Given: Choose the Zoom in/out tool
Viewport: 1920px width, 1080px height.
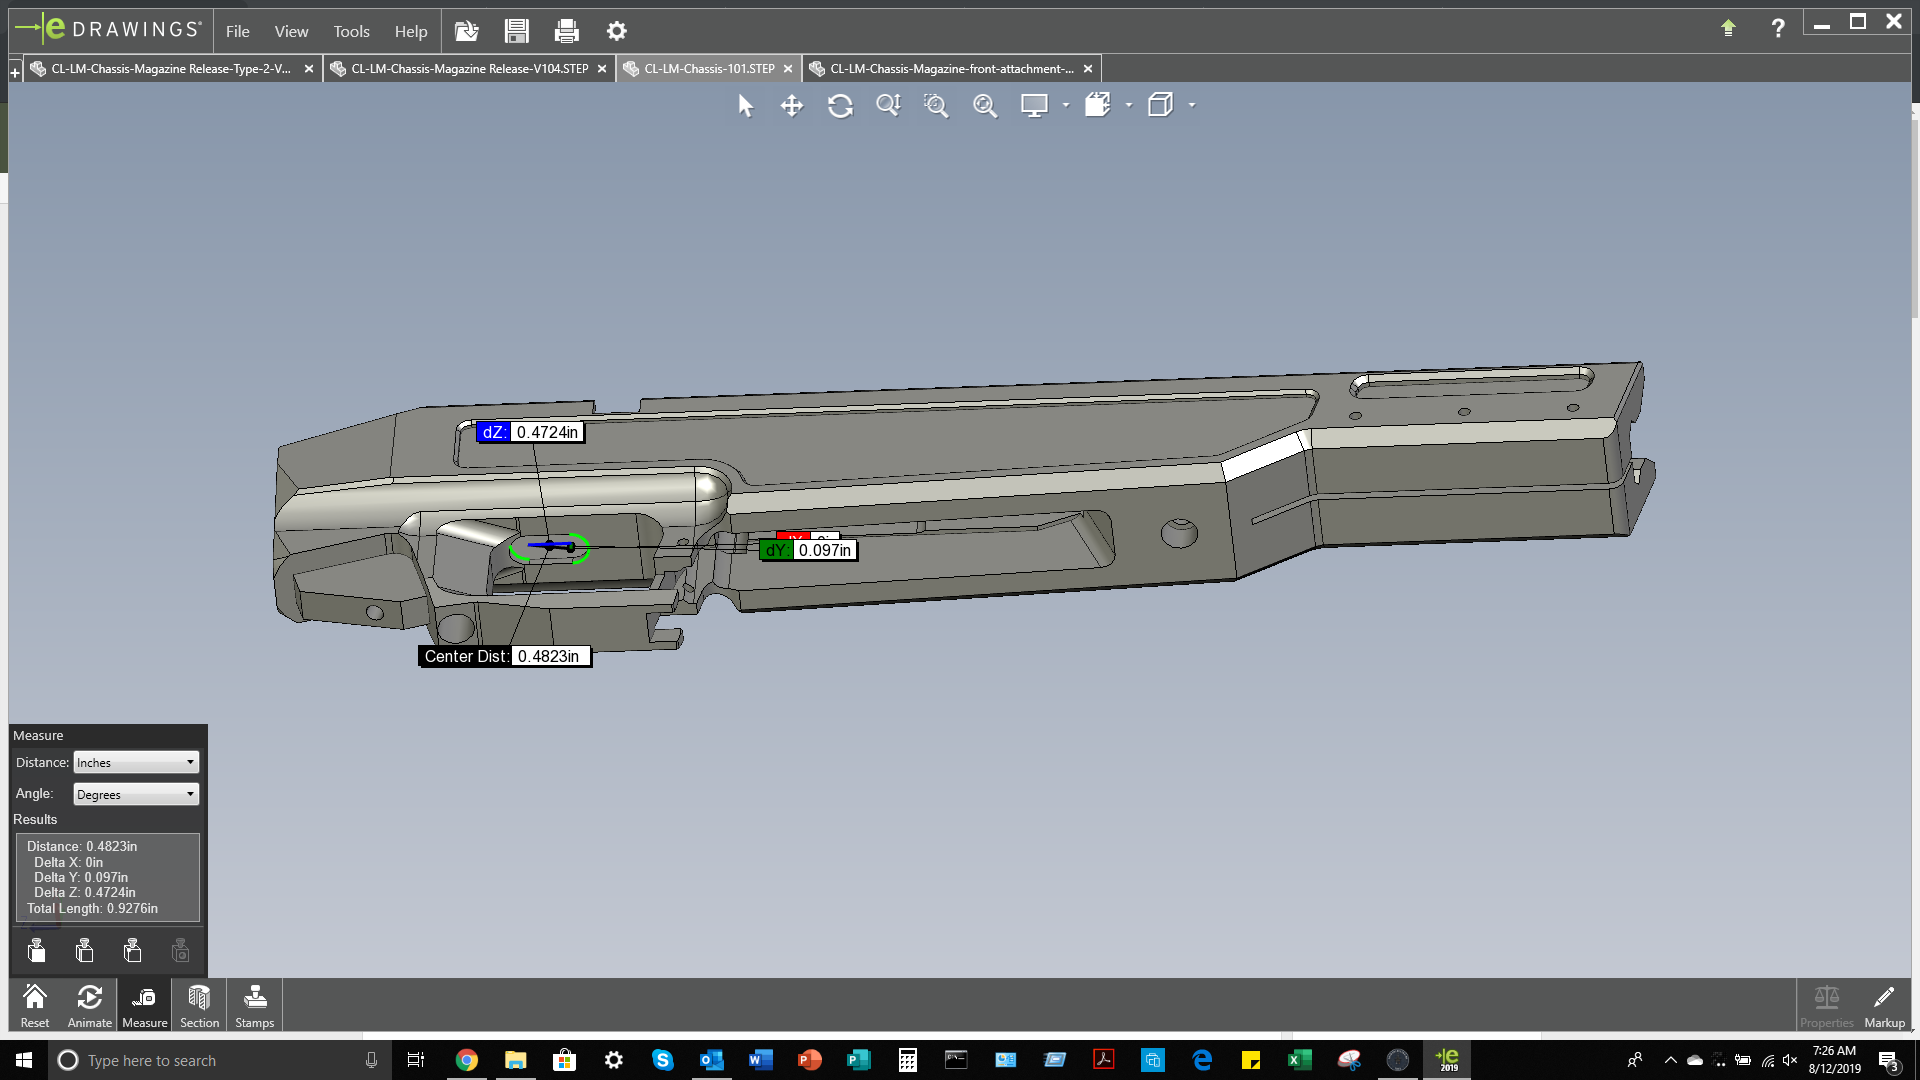Looking at the screenshot, I should pos(888,106).
